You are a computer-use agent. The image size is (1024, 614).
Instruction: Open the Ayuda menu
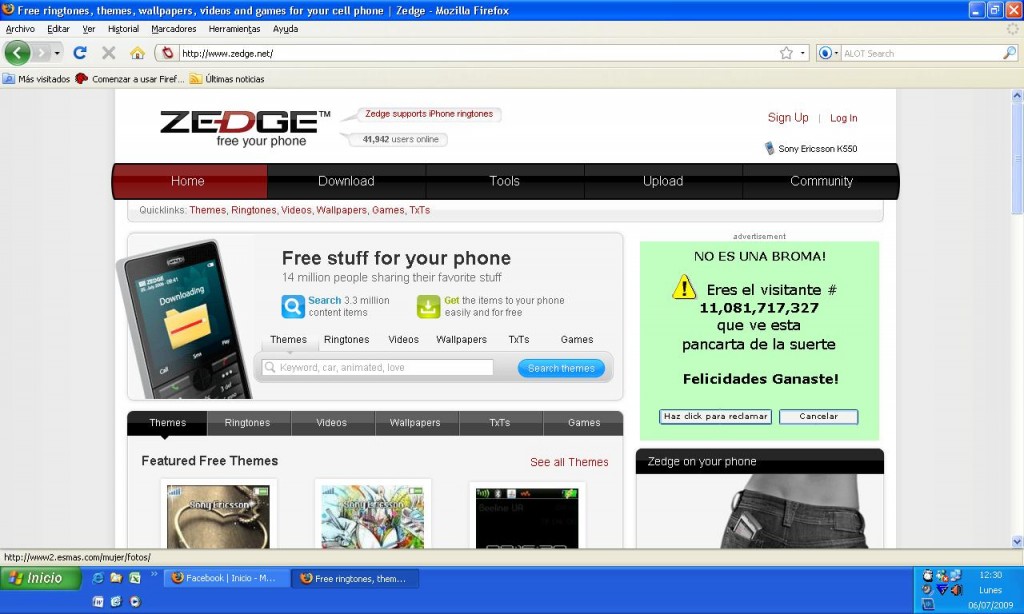[285, 29]
